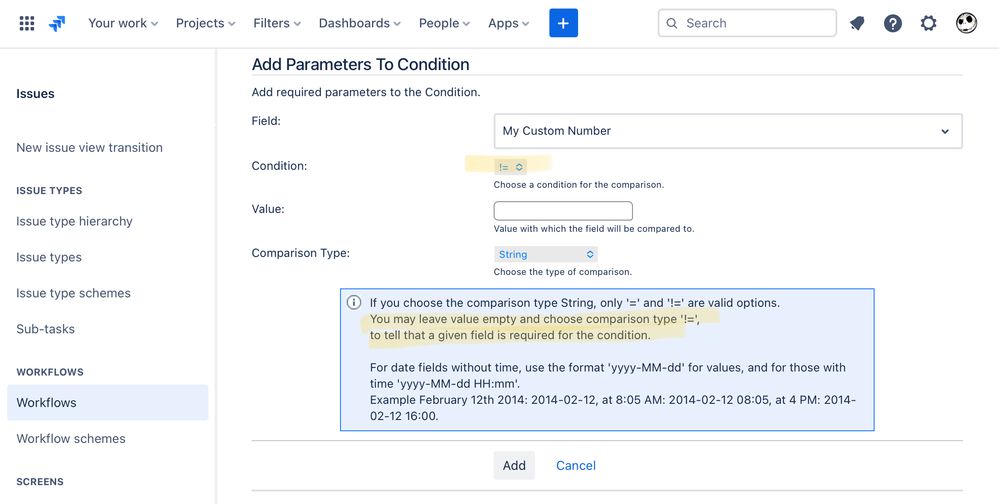Click the Value text input field
The height and width of the screenshot is (504, 999).
click(x=563, y=211)
